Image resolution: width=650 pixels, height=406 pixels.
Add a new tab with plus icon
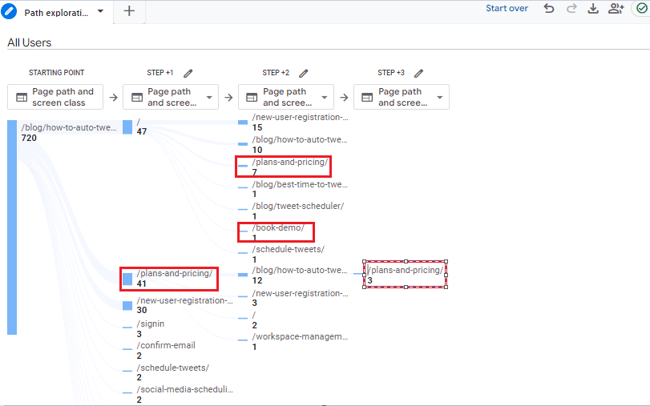129,11
